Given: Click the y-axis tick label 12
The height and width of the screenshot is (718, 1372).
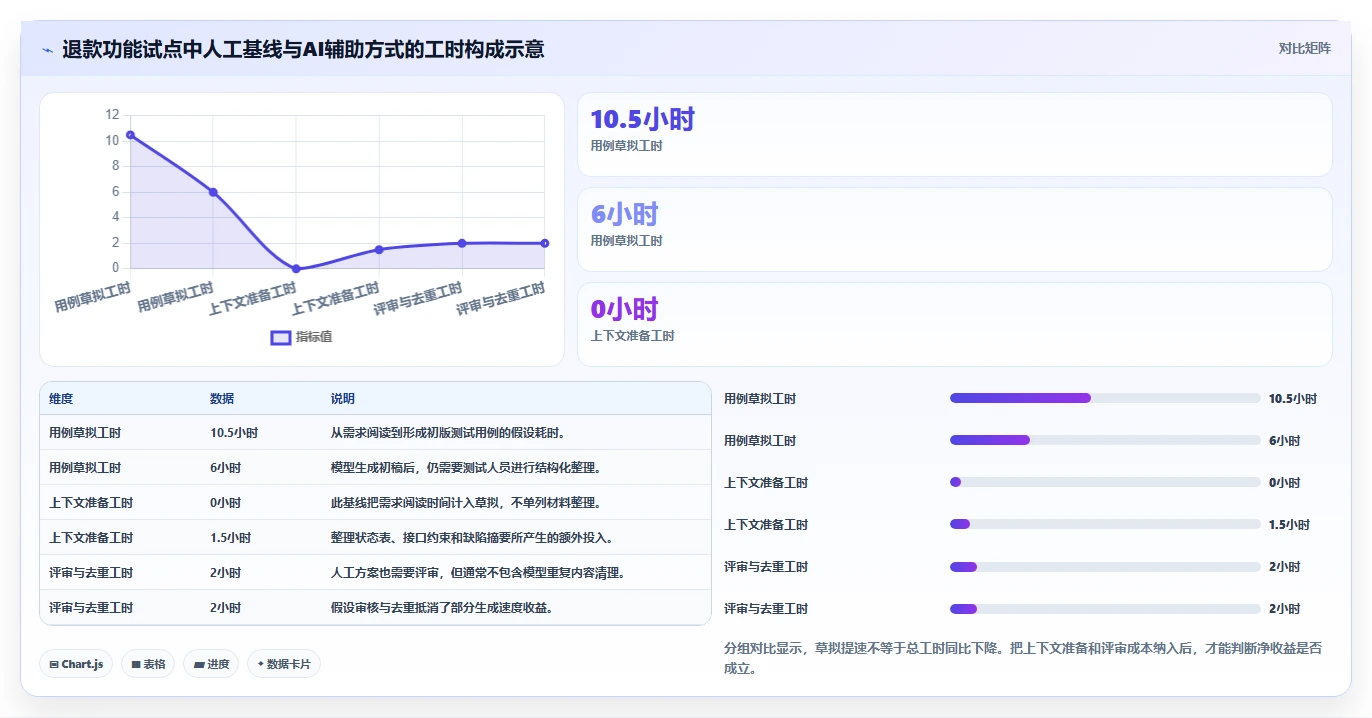Looking at the screenshot, I should (x=112, y=115).
